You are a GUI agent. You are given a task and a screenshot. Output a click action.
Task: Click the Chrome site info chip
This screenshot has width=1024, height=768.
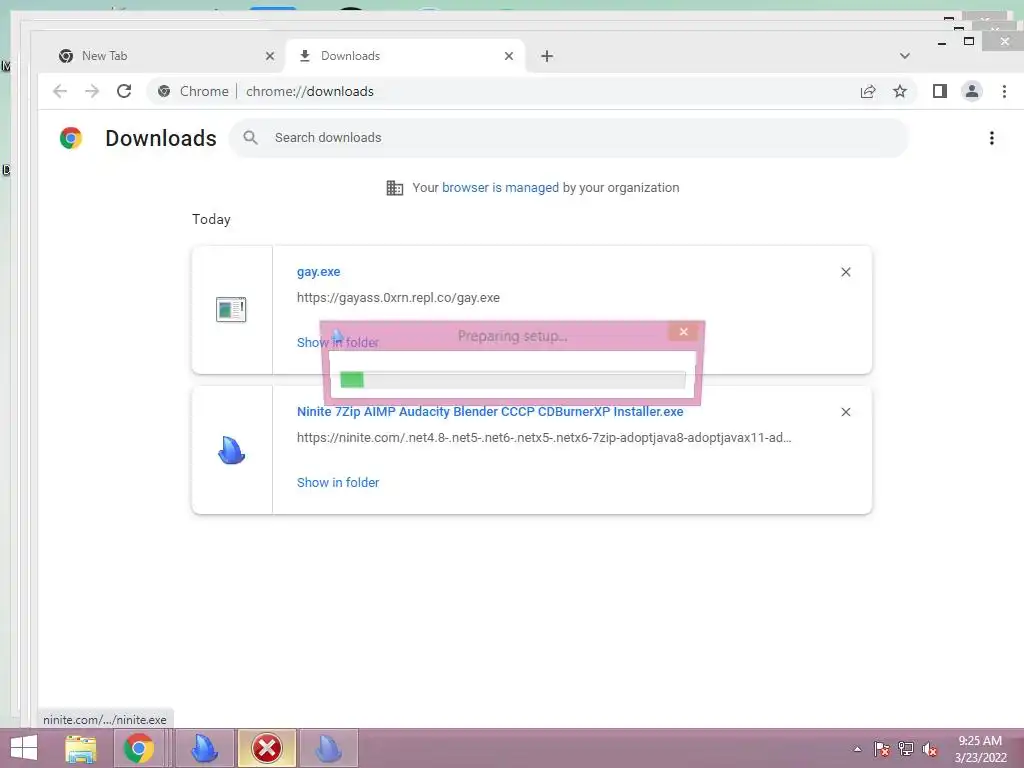pos(194,91)
